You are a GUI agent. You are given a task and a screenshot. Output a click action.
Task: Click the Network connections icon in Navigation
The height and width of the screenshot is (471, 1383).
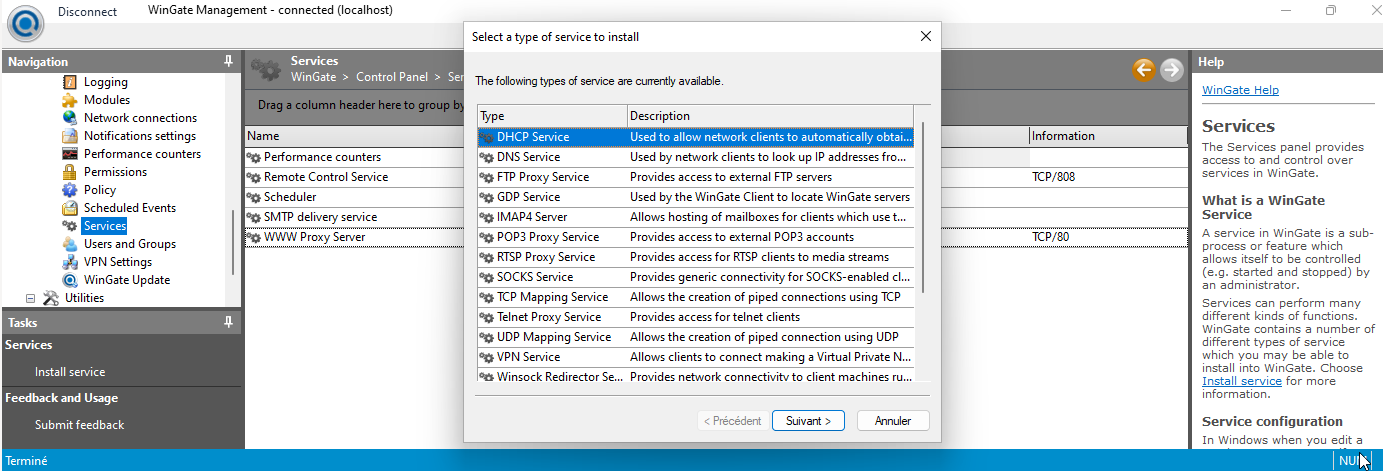tap(70, 118)
